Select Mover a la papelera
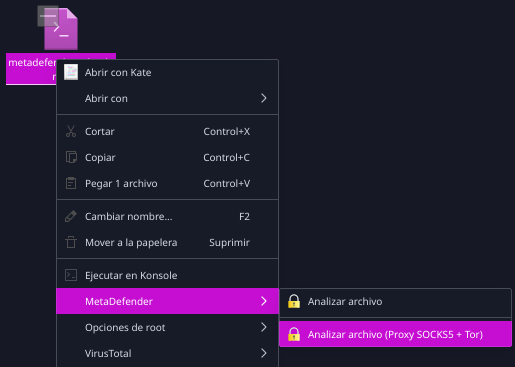Image resolution: width=515 pixels, height=367 pixels. pyautogui.click(x=167, y=242)
